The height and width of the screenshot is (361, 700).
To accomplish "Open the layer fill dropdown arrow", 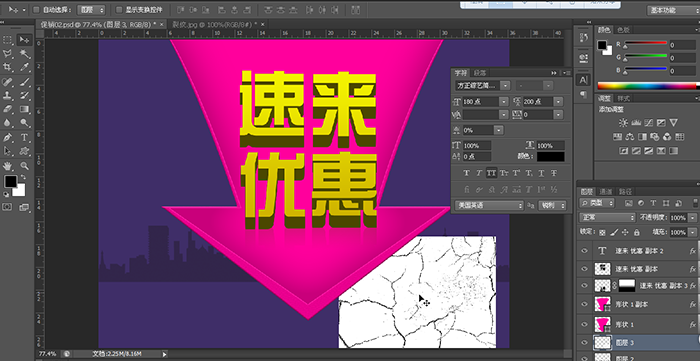I will 691,232.
